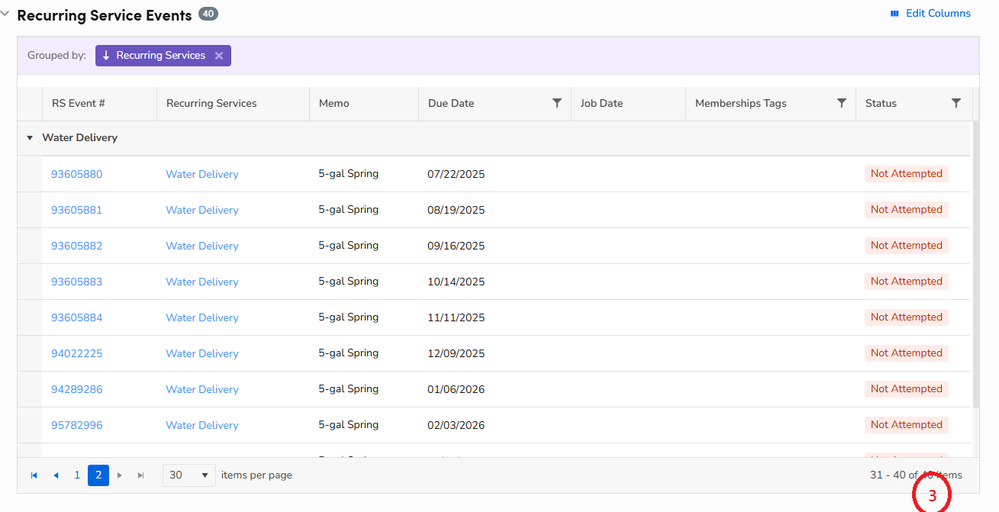The height and width of the screenshot is (512, 999).
Task: Collapse the Water Delivery group
Action: pyautogui.click(x=30, y=138)
